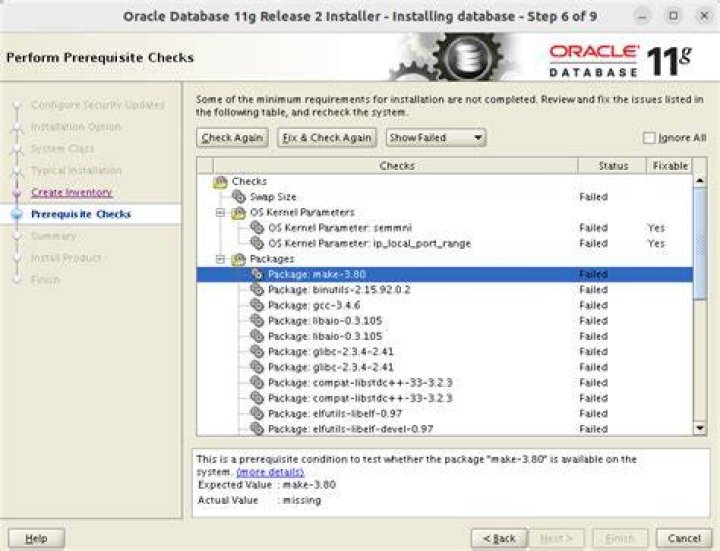
Task: Click the Checks column header
Action: [396, 166]
